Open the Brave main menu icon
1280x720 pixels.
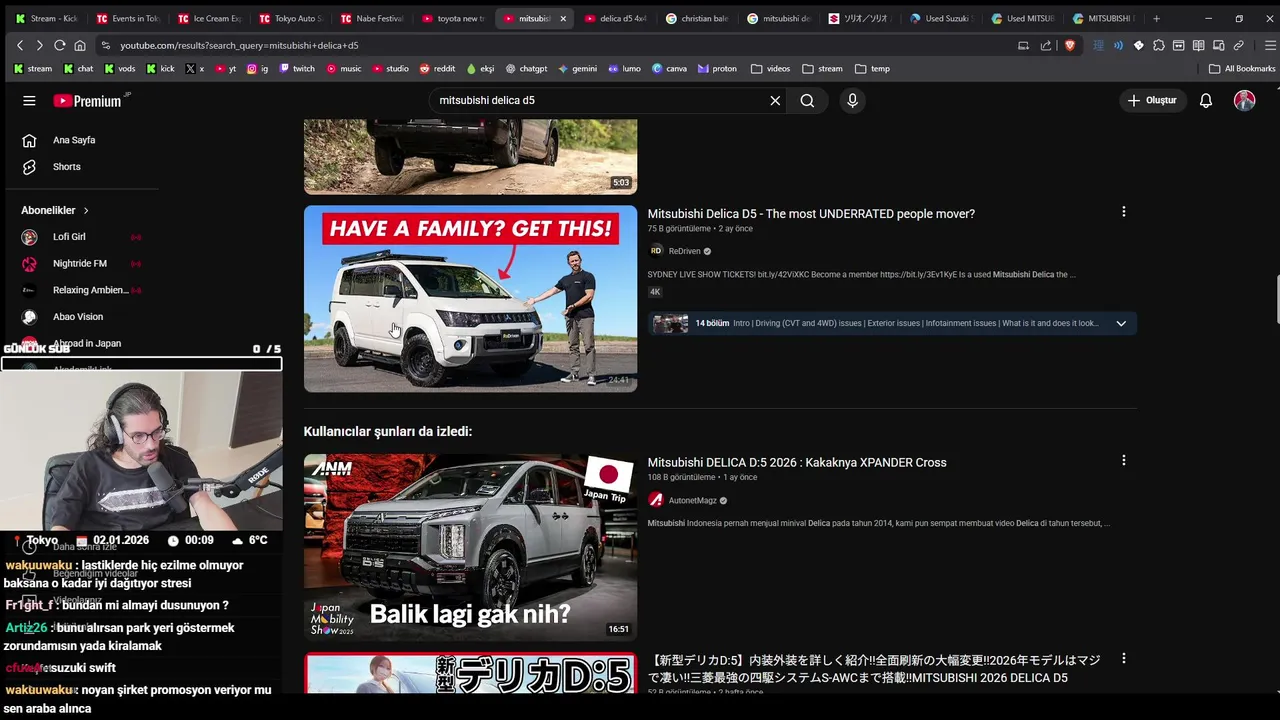1270,45
